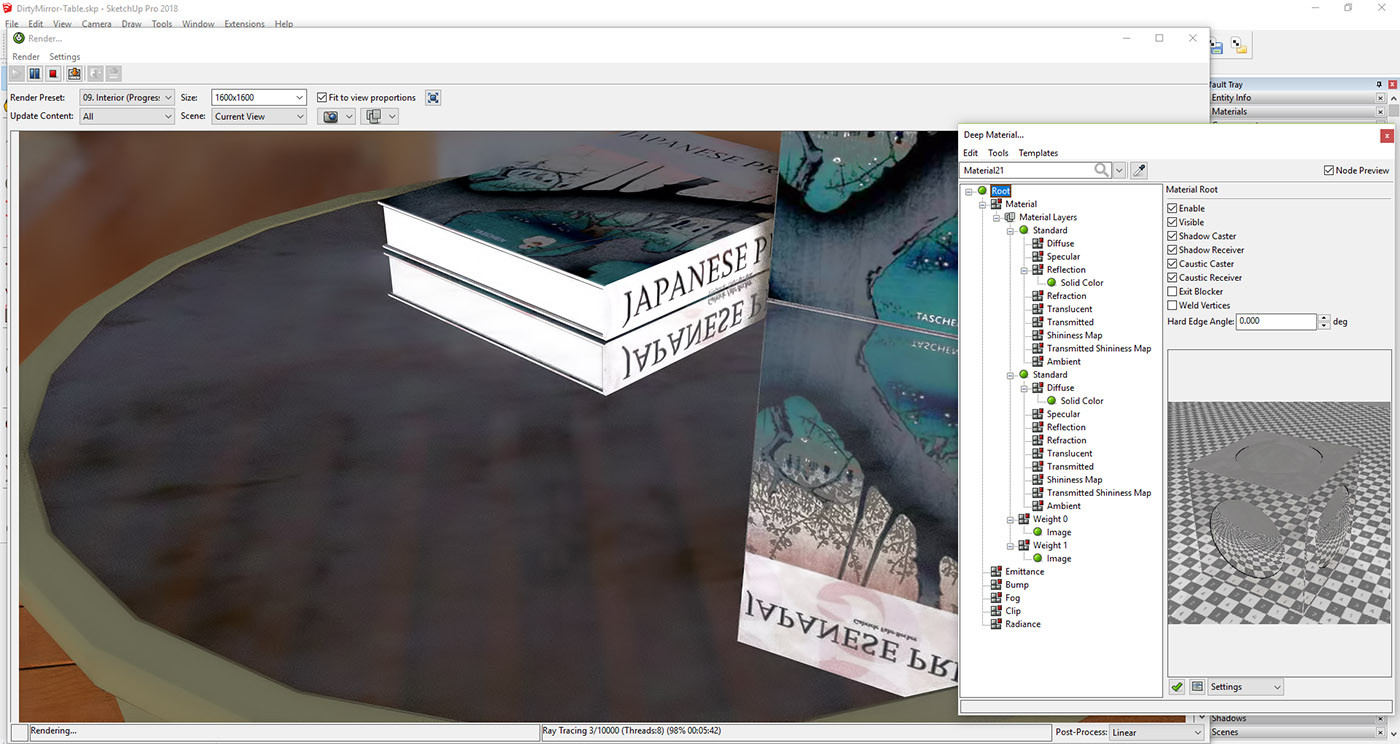The width and height of the screenshot is (1400, 744).
Task: Click the green sphere icon beside Root
Action: point(983,191)
